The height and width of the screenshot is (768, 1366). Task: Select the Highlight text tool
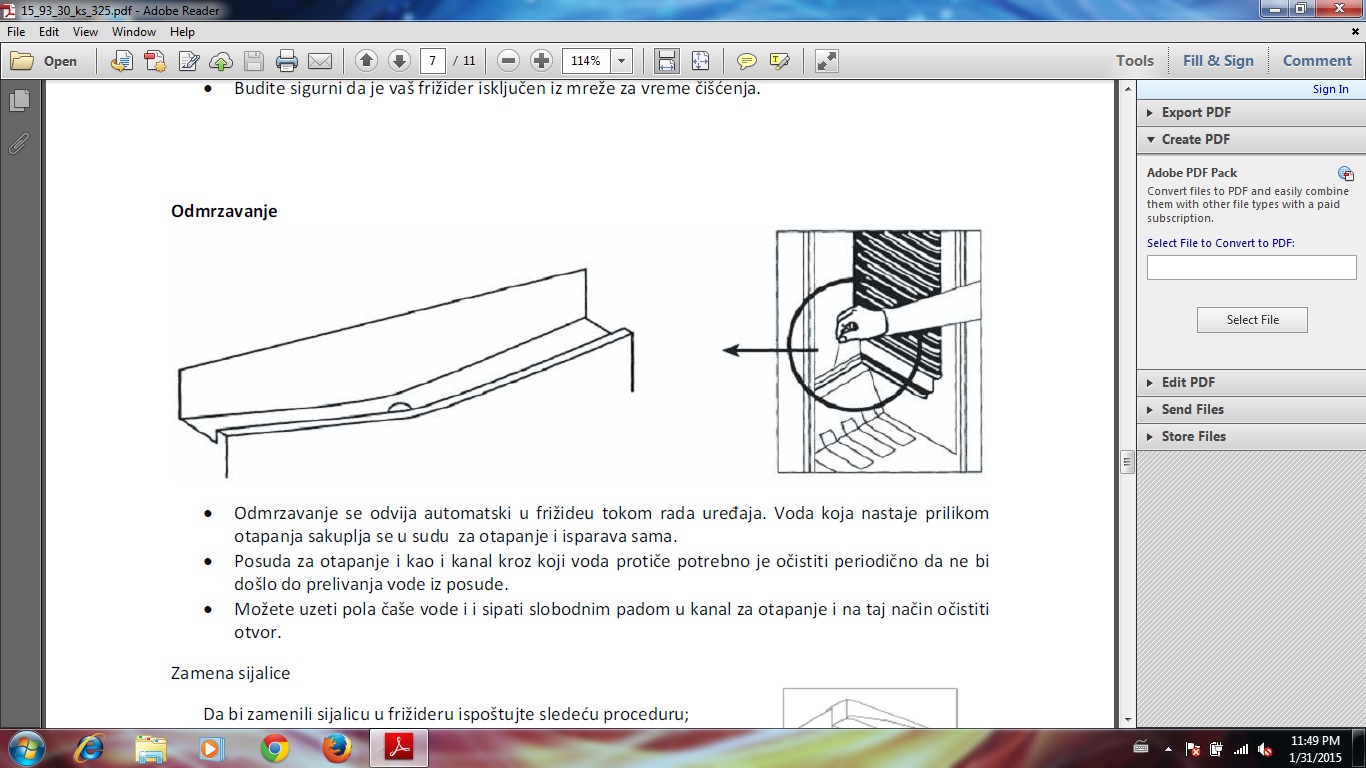780,61
